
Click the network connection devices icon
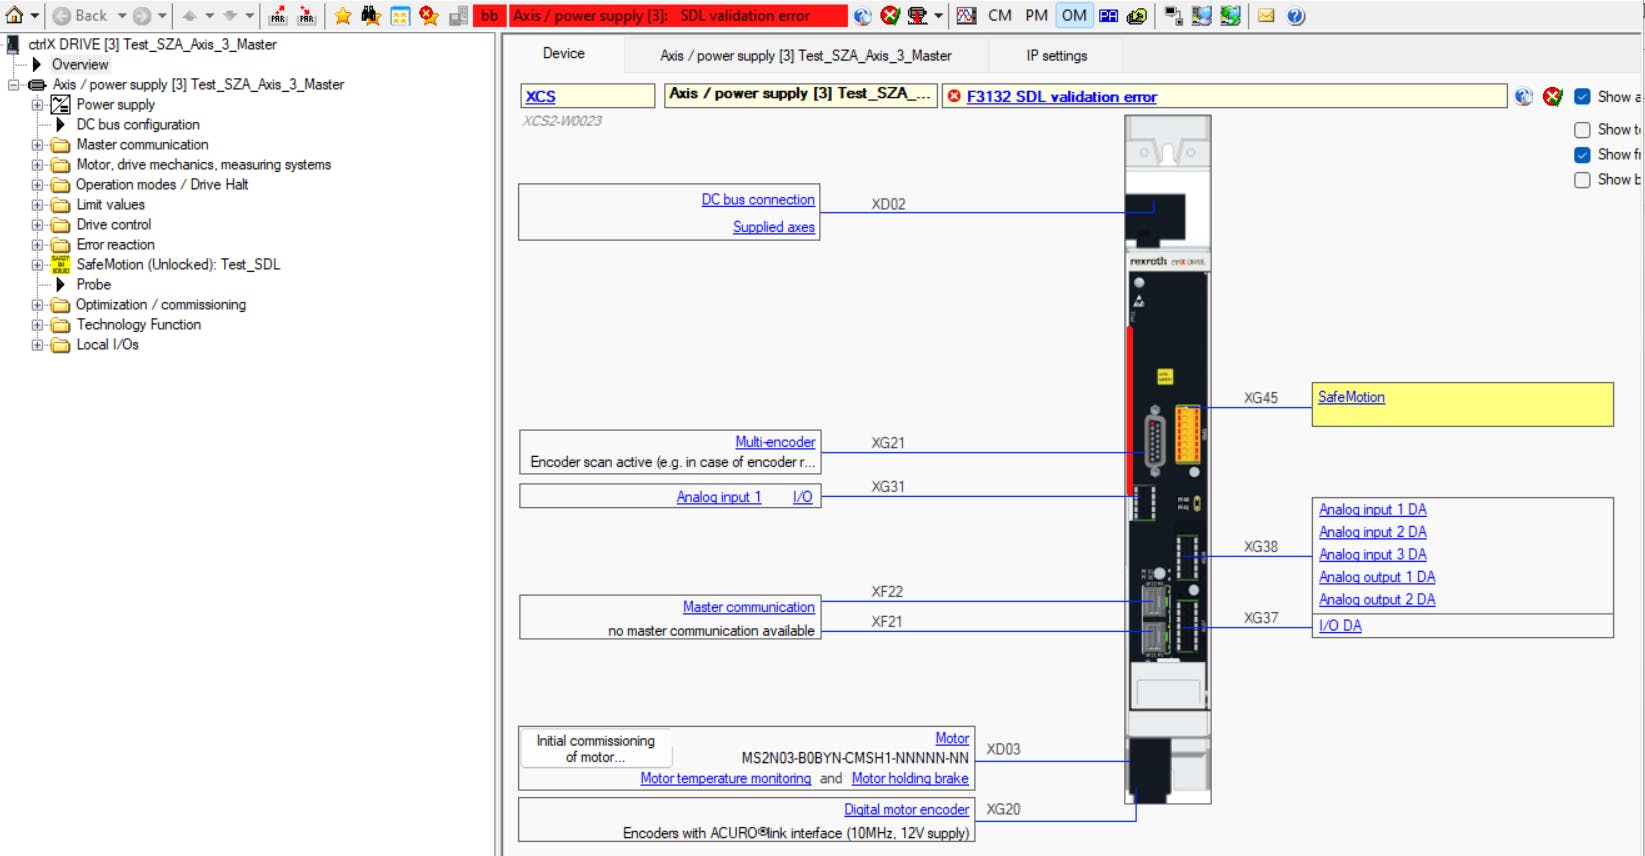1174,16
